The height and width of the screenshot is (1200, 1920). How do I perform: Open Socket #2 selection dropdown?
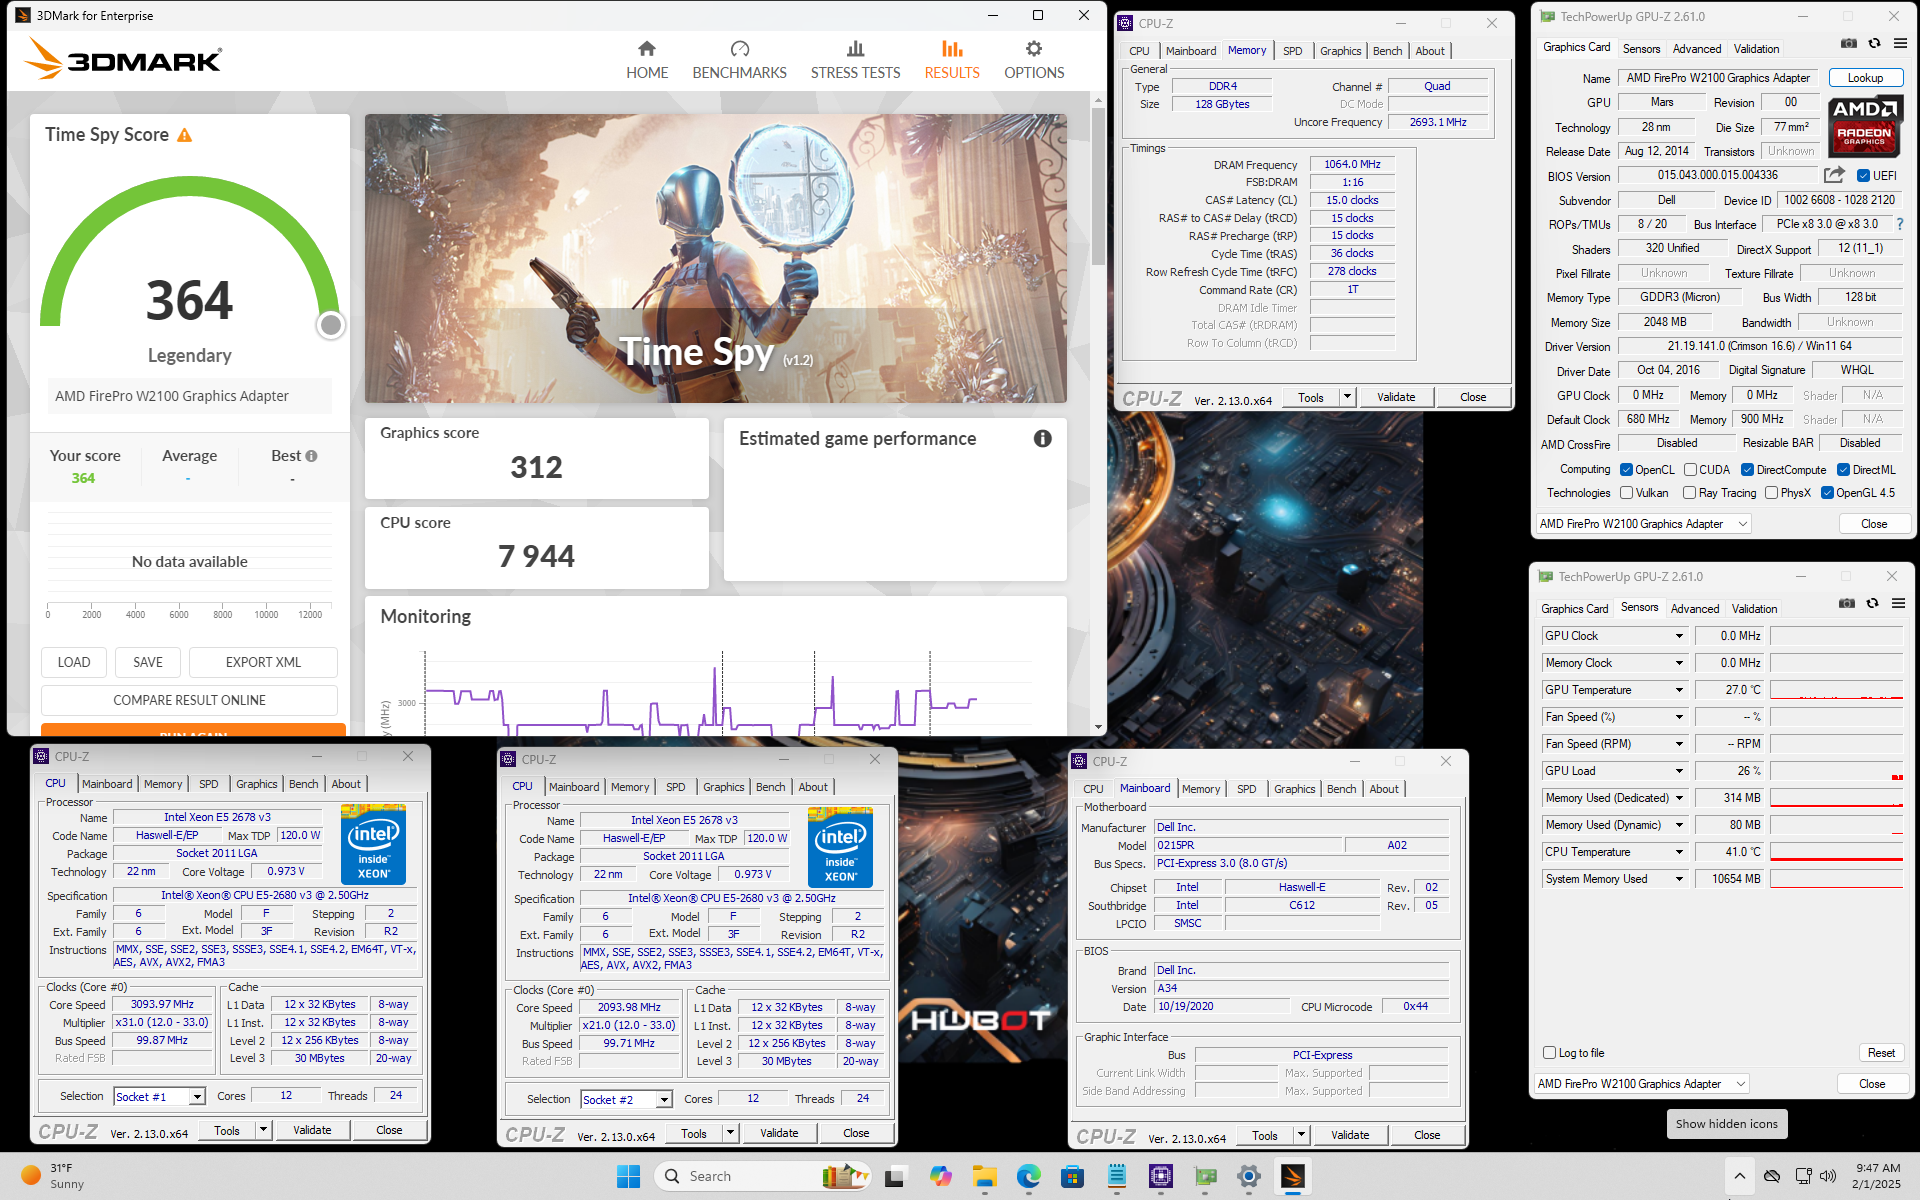664,1100
